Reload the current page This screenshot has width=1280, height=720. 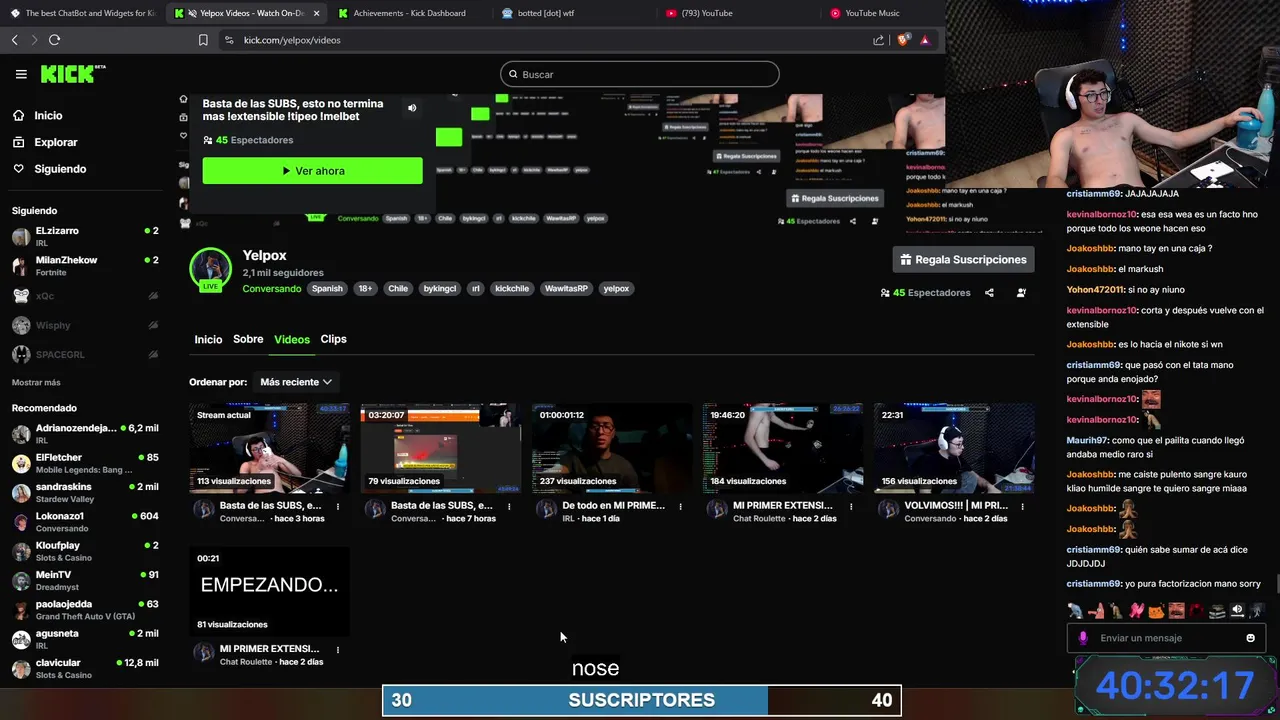[54, 40]
